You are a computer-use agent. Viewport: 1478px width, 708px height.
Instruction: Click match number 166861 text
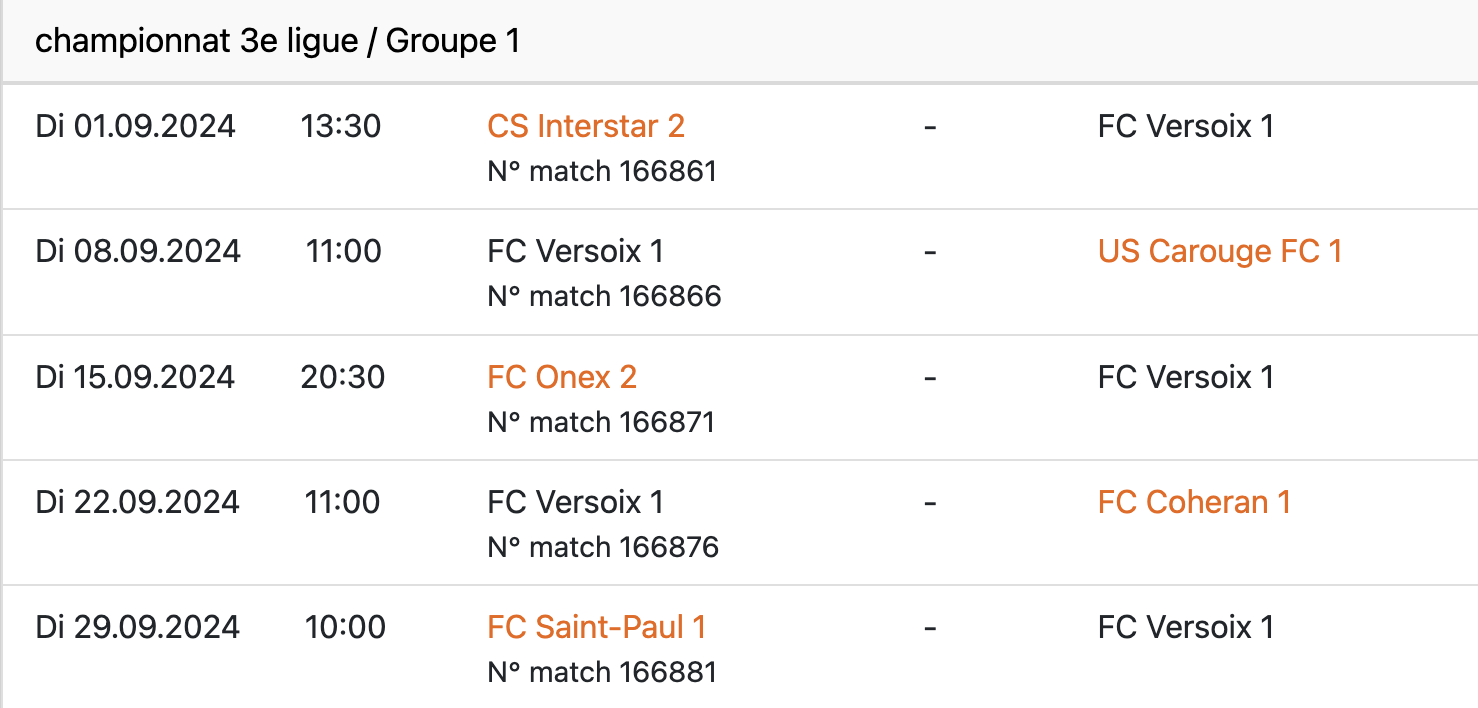coord(602,172)
